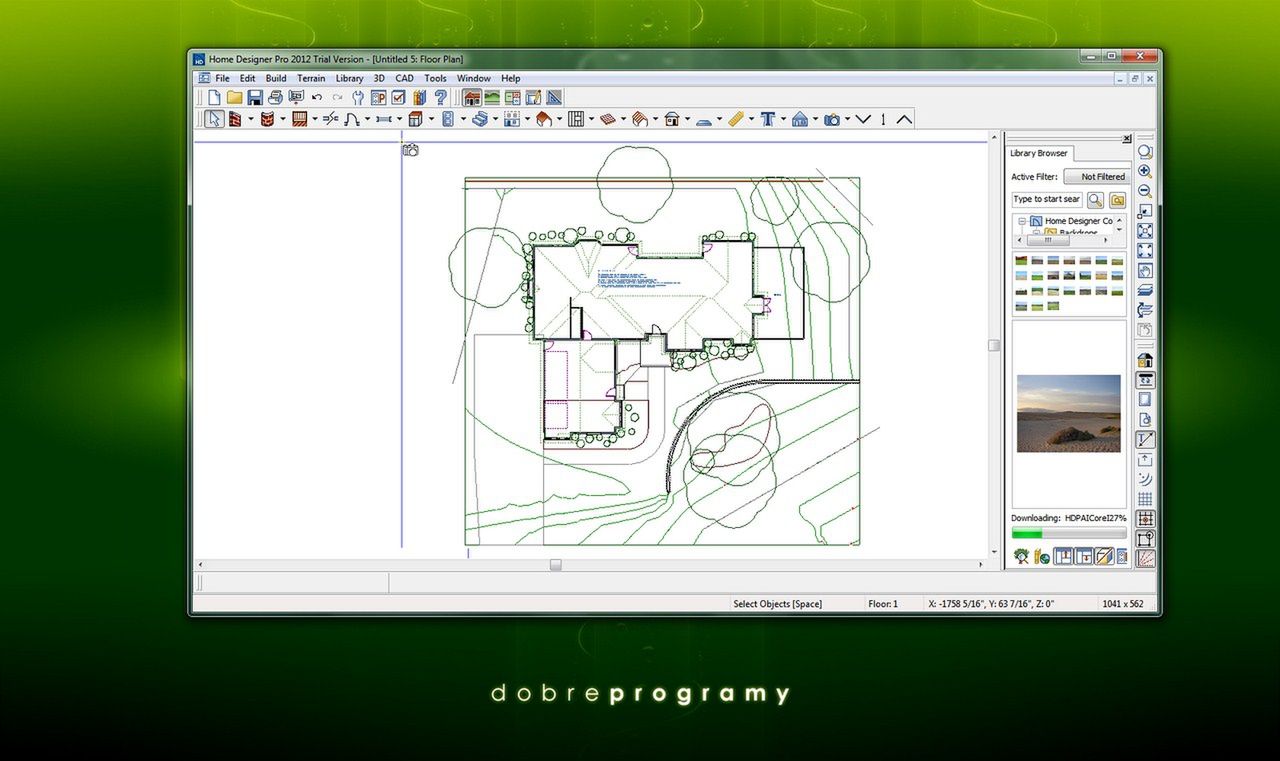This screenshot has width=1280, height=761.
Task: Select the Text tool T icon
Action: 766,119
